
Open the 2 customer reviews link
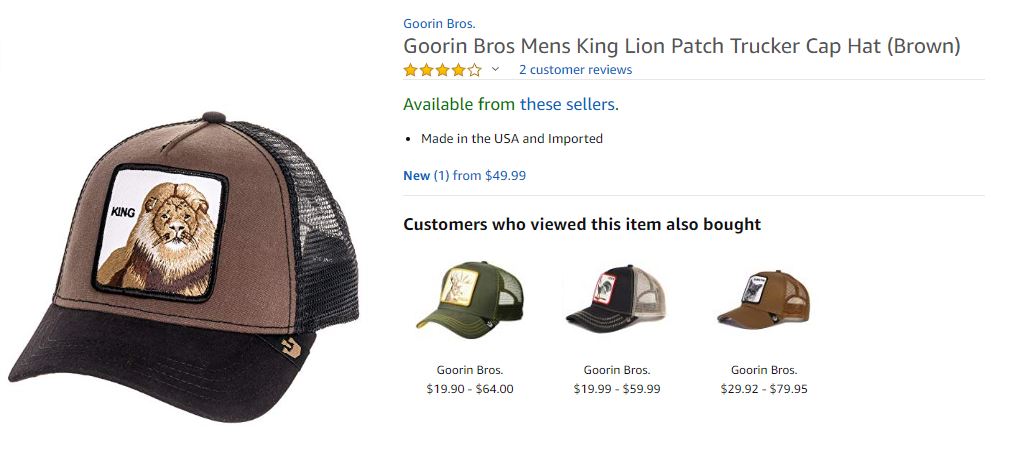pos(575,70)
